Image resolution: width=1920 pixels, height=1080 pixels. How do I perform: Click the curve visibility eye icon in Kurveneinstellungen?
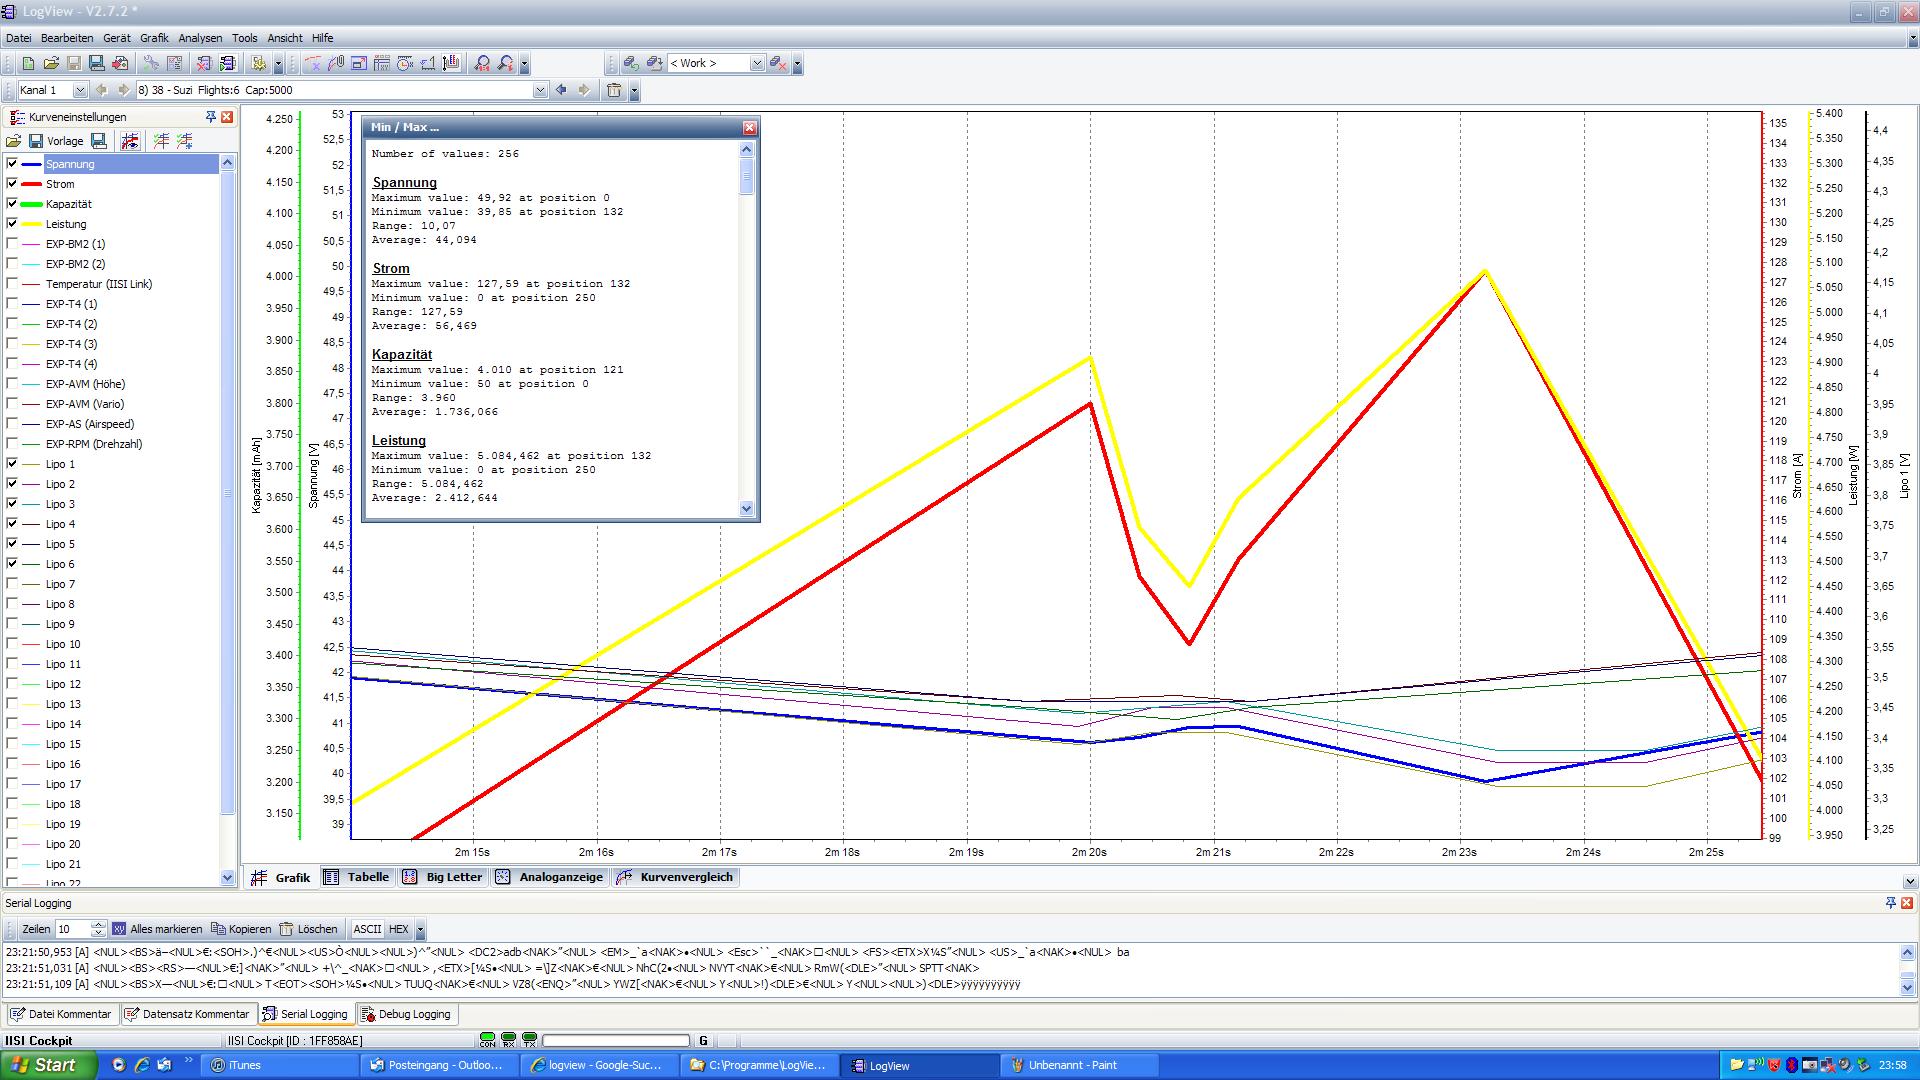tap(129, 141)
